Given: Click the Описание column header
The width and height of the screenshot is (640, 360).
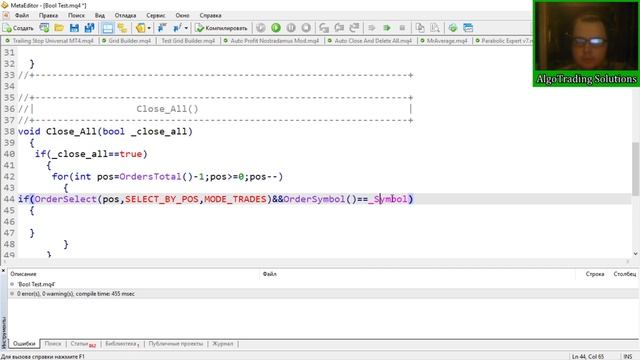Looking at the screenshot, I should [23, 274].
